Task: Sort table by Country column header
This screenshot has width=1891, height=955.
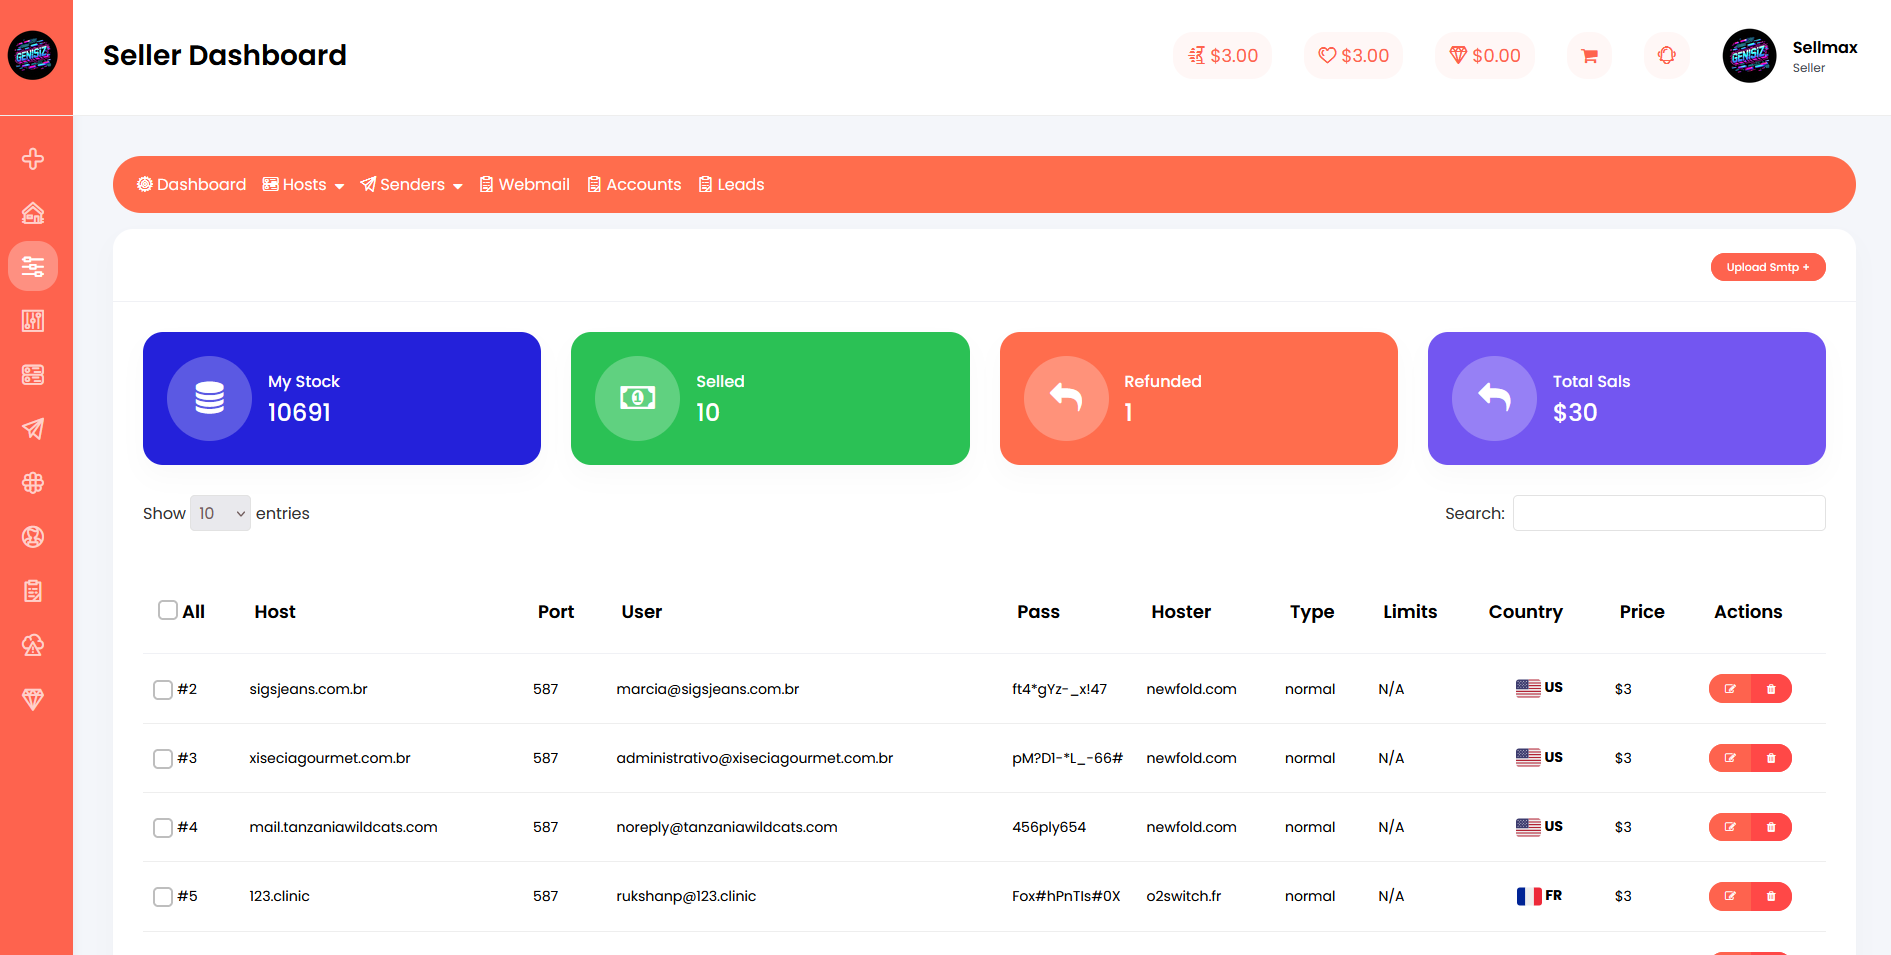Action: (1526, 612)
